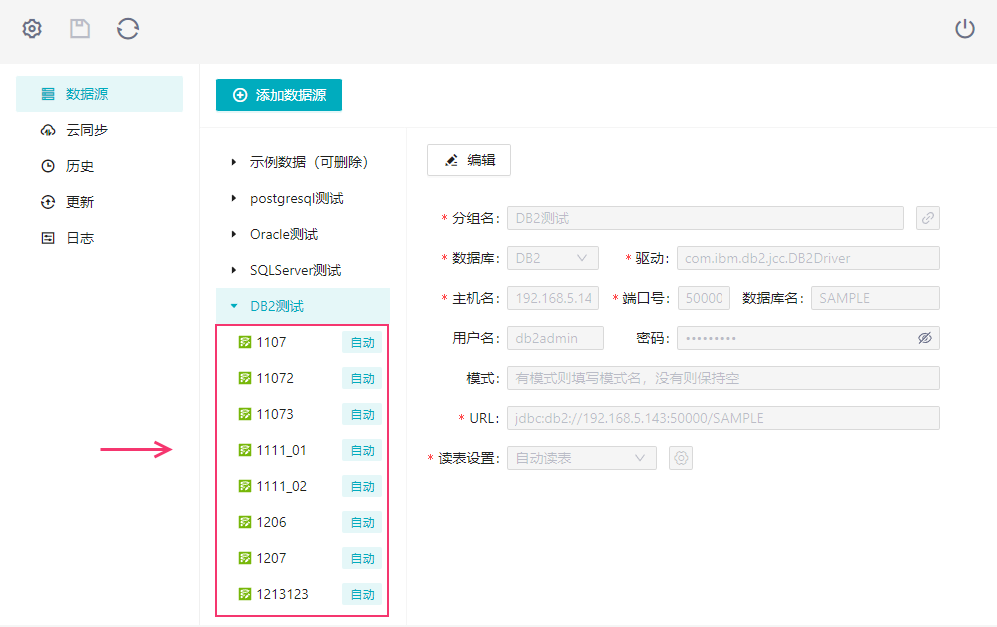Click the power icon at top right
The height and width of the screenshot is (627, 997).
tap(965, 29)
